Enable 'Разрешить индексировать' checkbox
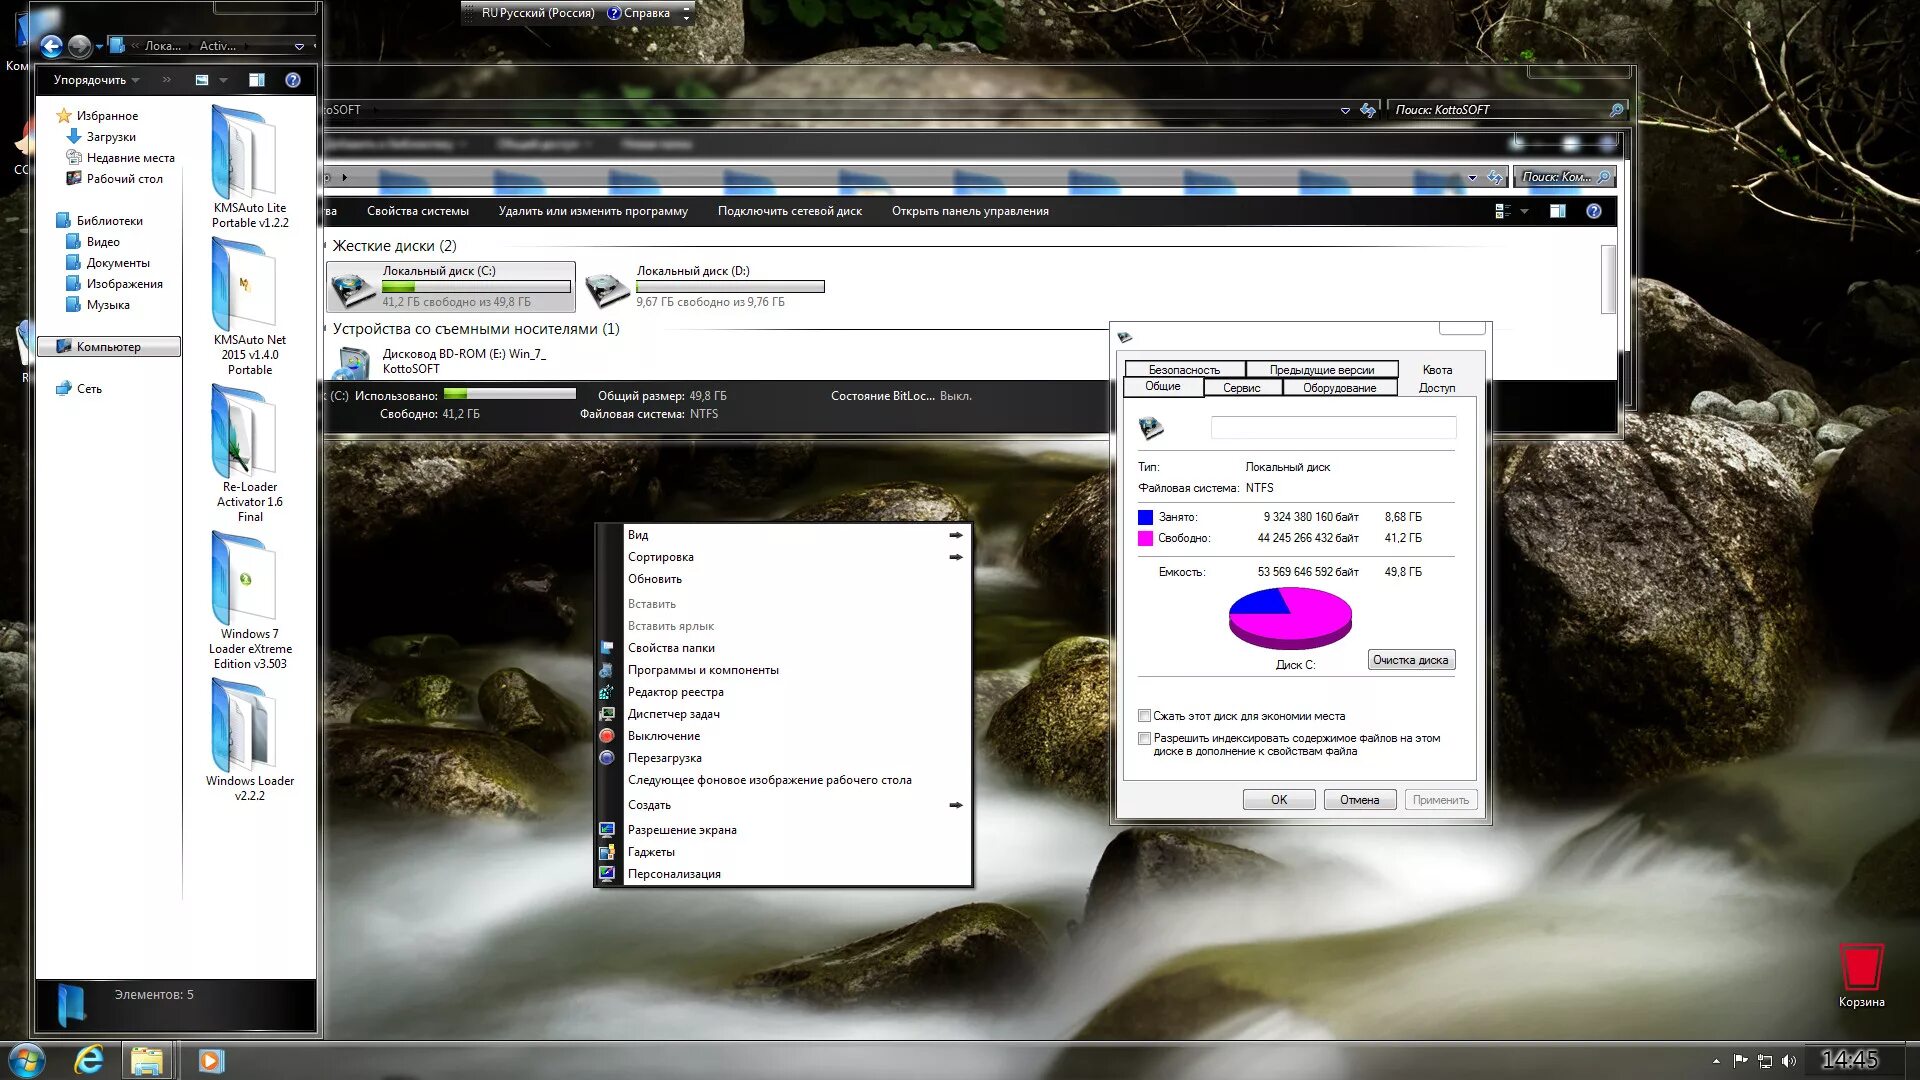This screenshot has height=1080, width=1920. 1144,739
